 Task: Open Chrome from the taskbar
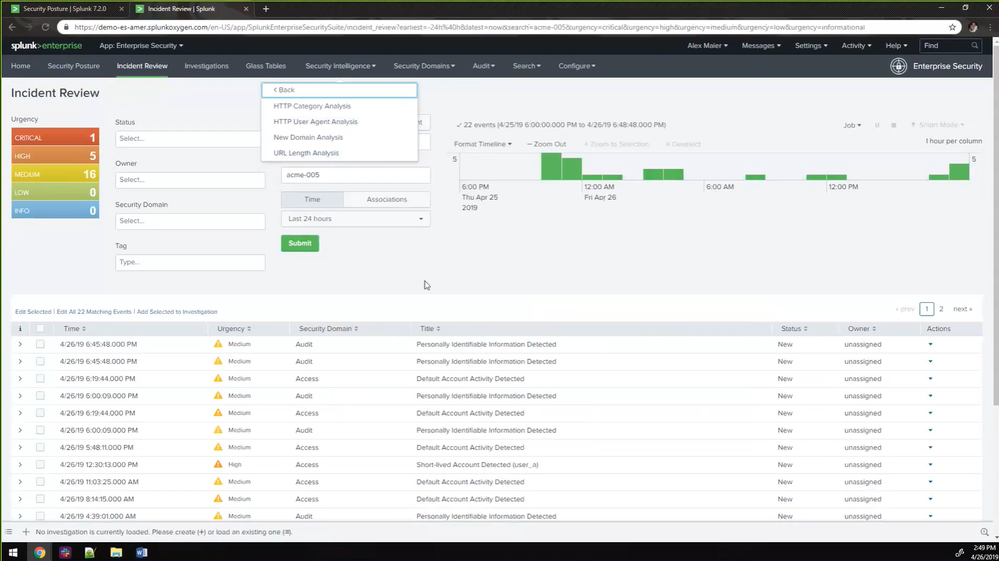pyautogui.click(x=40, y=552)
